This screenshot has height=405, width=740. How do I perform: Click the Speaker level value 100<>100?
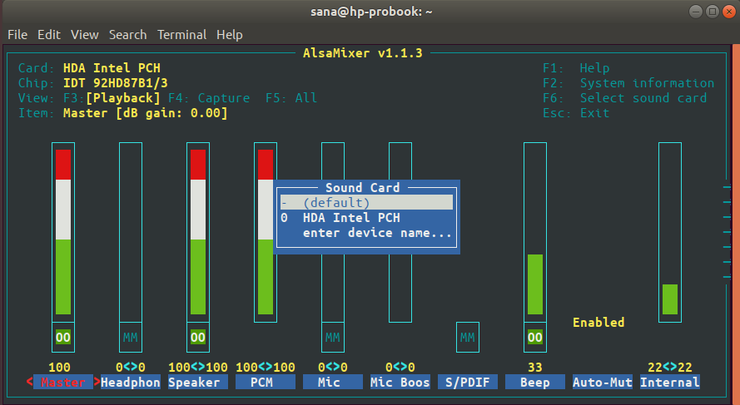pyautogui.click(x=198, y=367)
